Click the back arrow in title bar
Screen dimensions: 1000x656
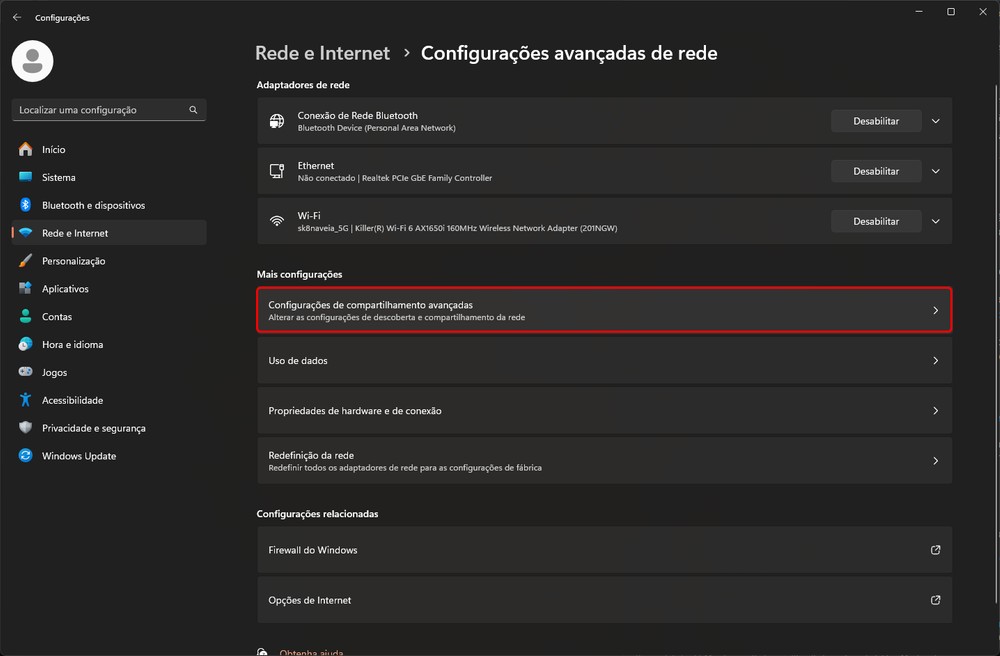pos(17,17)
